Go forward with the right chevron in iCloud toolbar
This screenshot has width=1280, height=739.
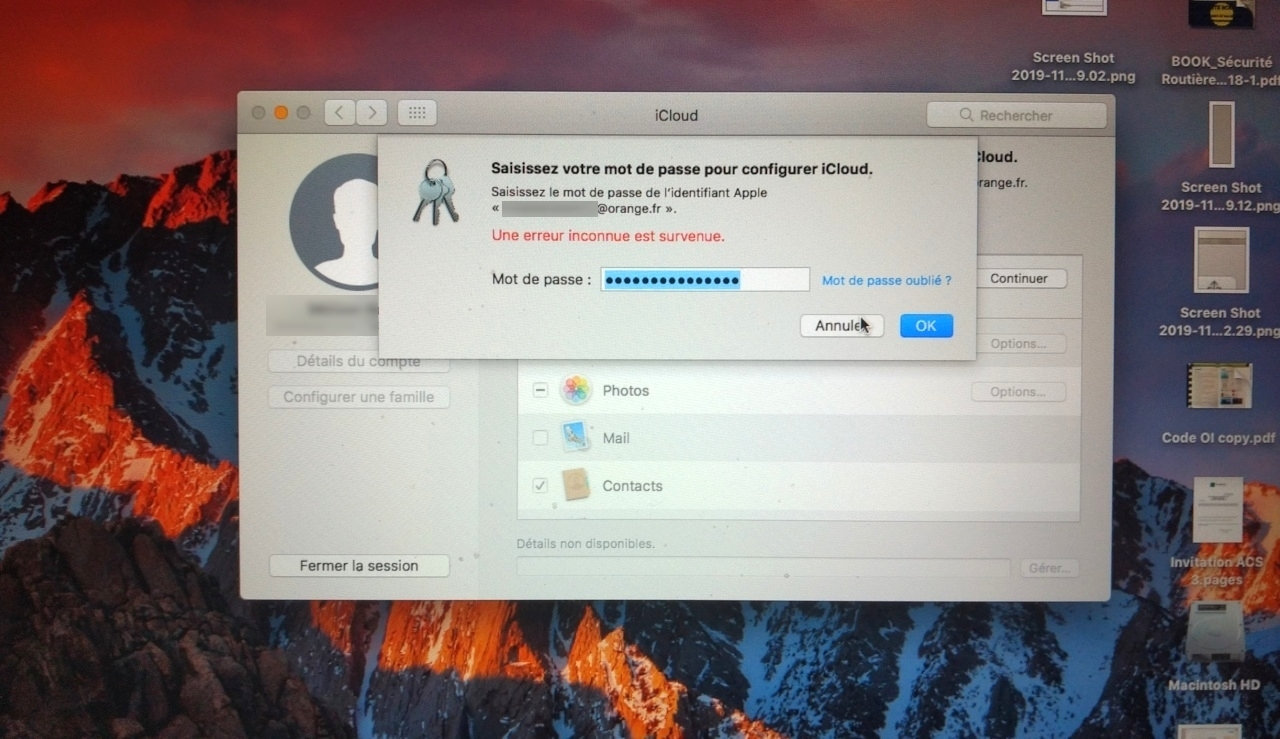coord(372,113)
